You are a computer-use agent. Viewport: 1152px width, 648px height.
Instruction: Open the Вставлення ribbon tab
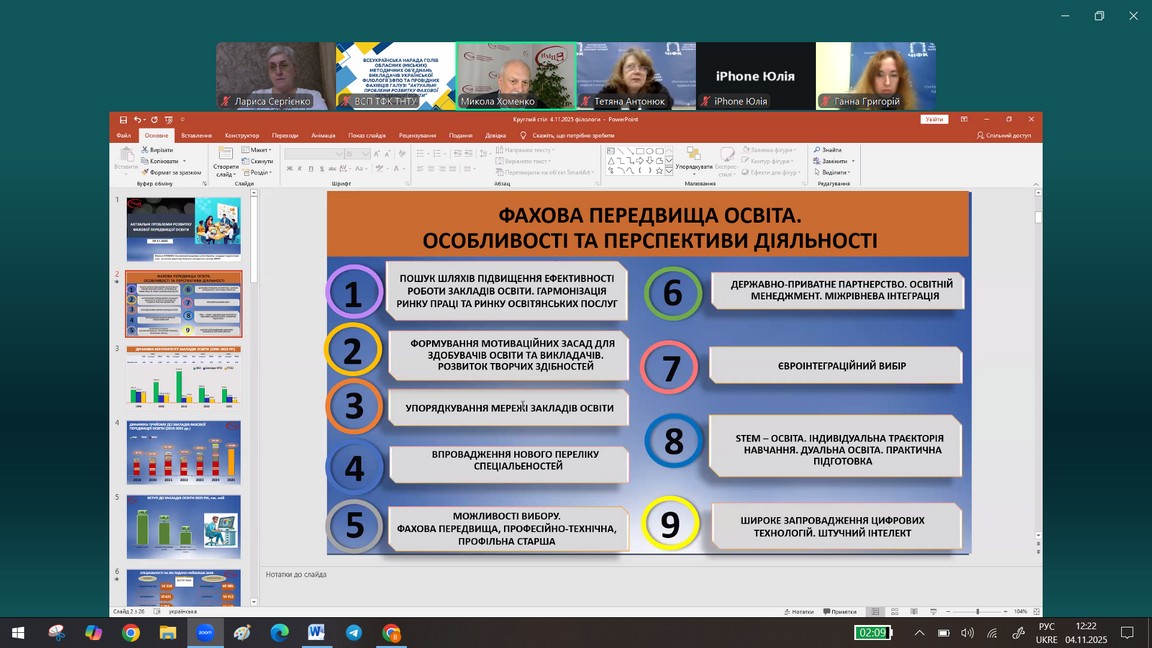196,135
